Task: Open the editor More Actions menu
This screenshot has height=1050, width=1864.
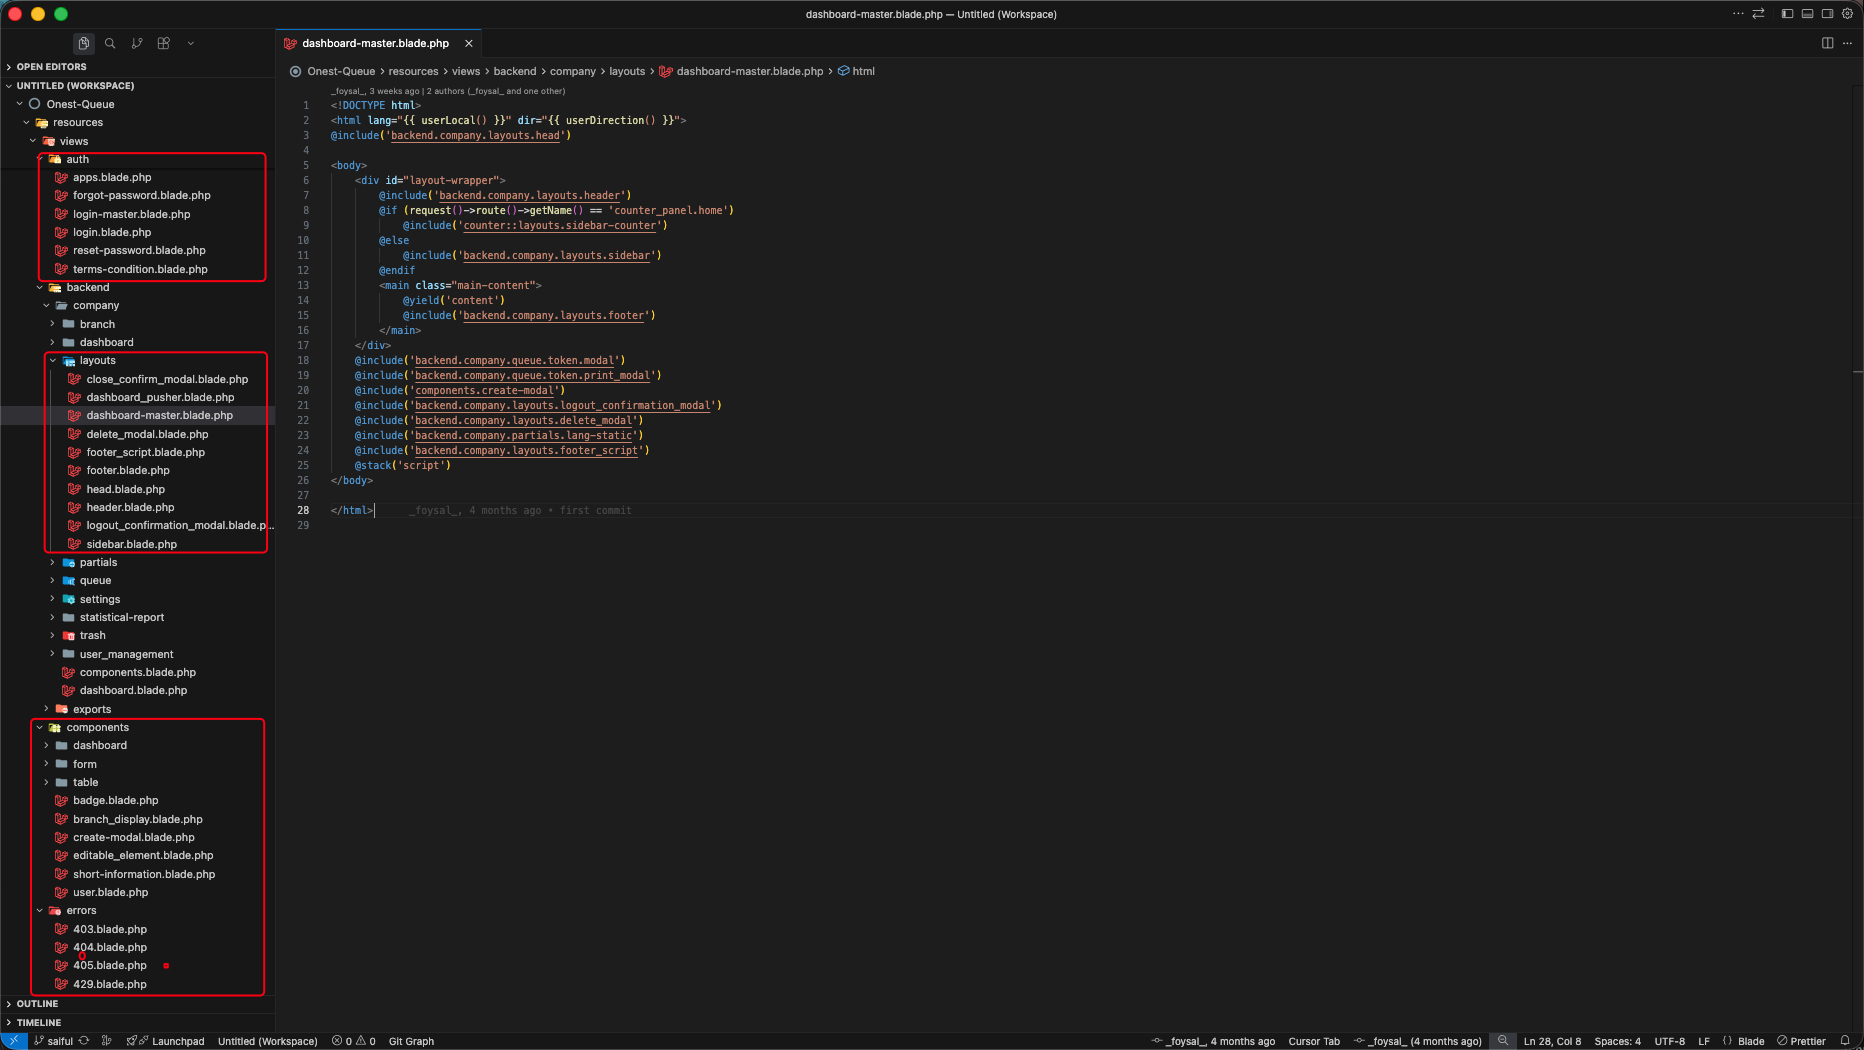Action: pyautogui.click(x=1847, y=43)
